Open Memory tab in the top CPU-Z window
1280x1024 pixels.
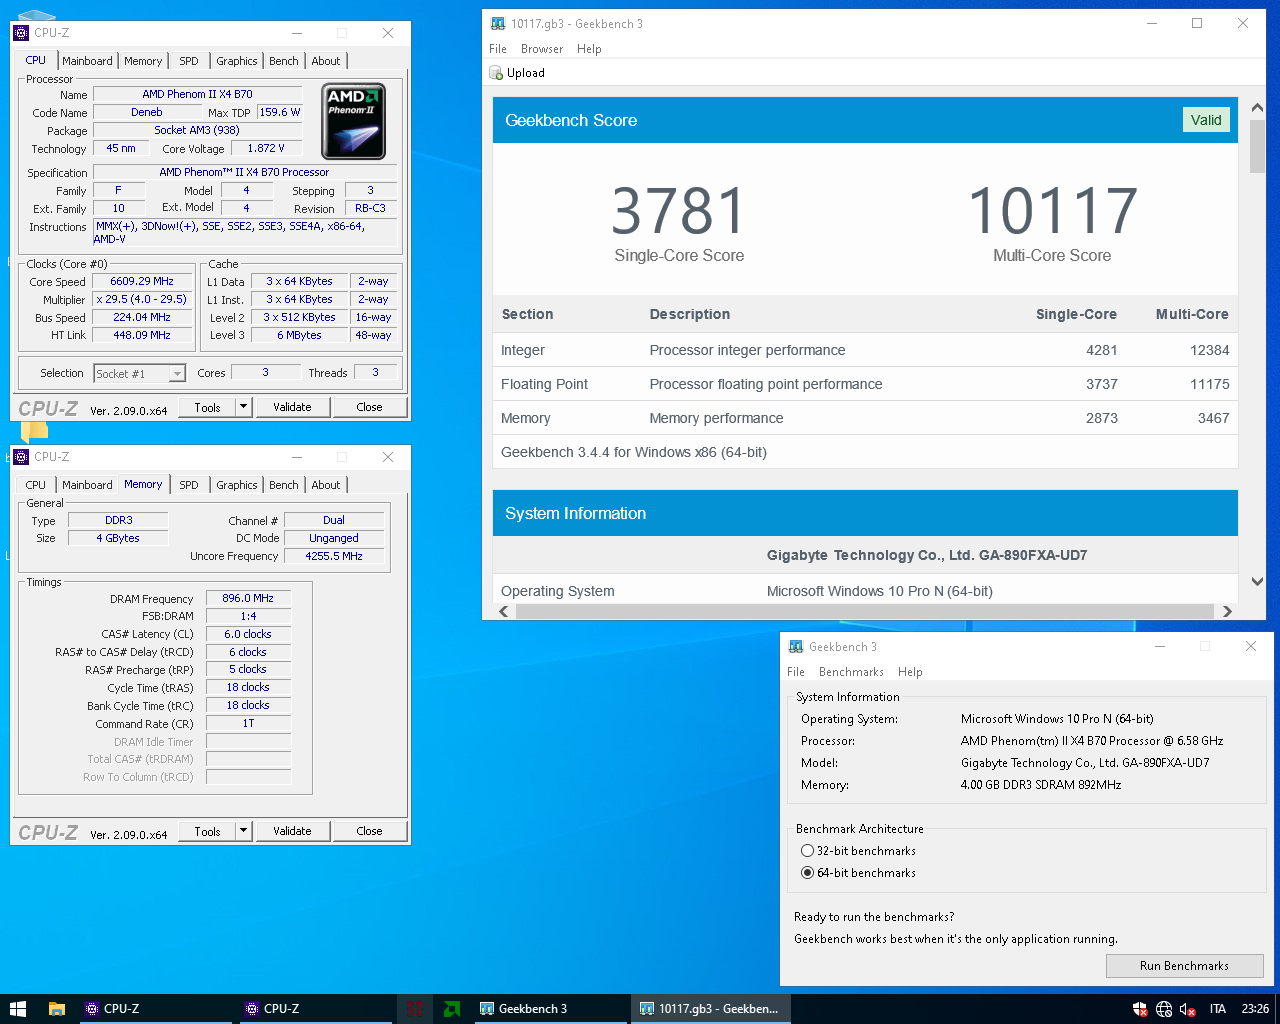click(x=143, y=61)
